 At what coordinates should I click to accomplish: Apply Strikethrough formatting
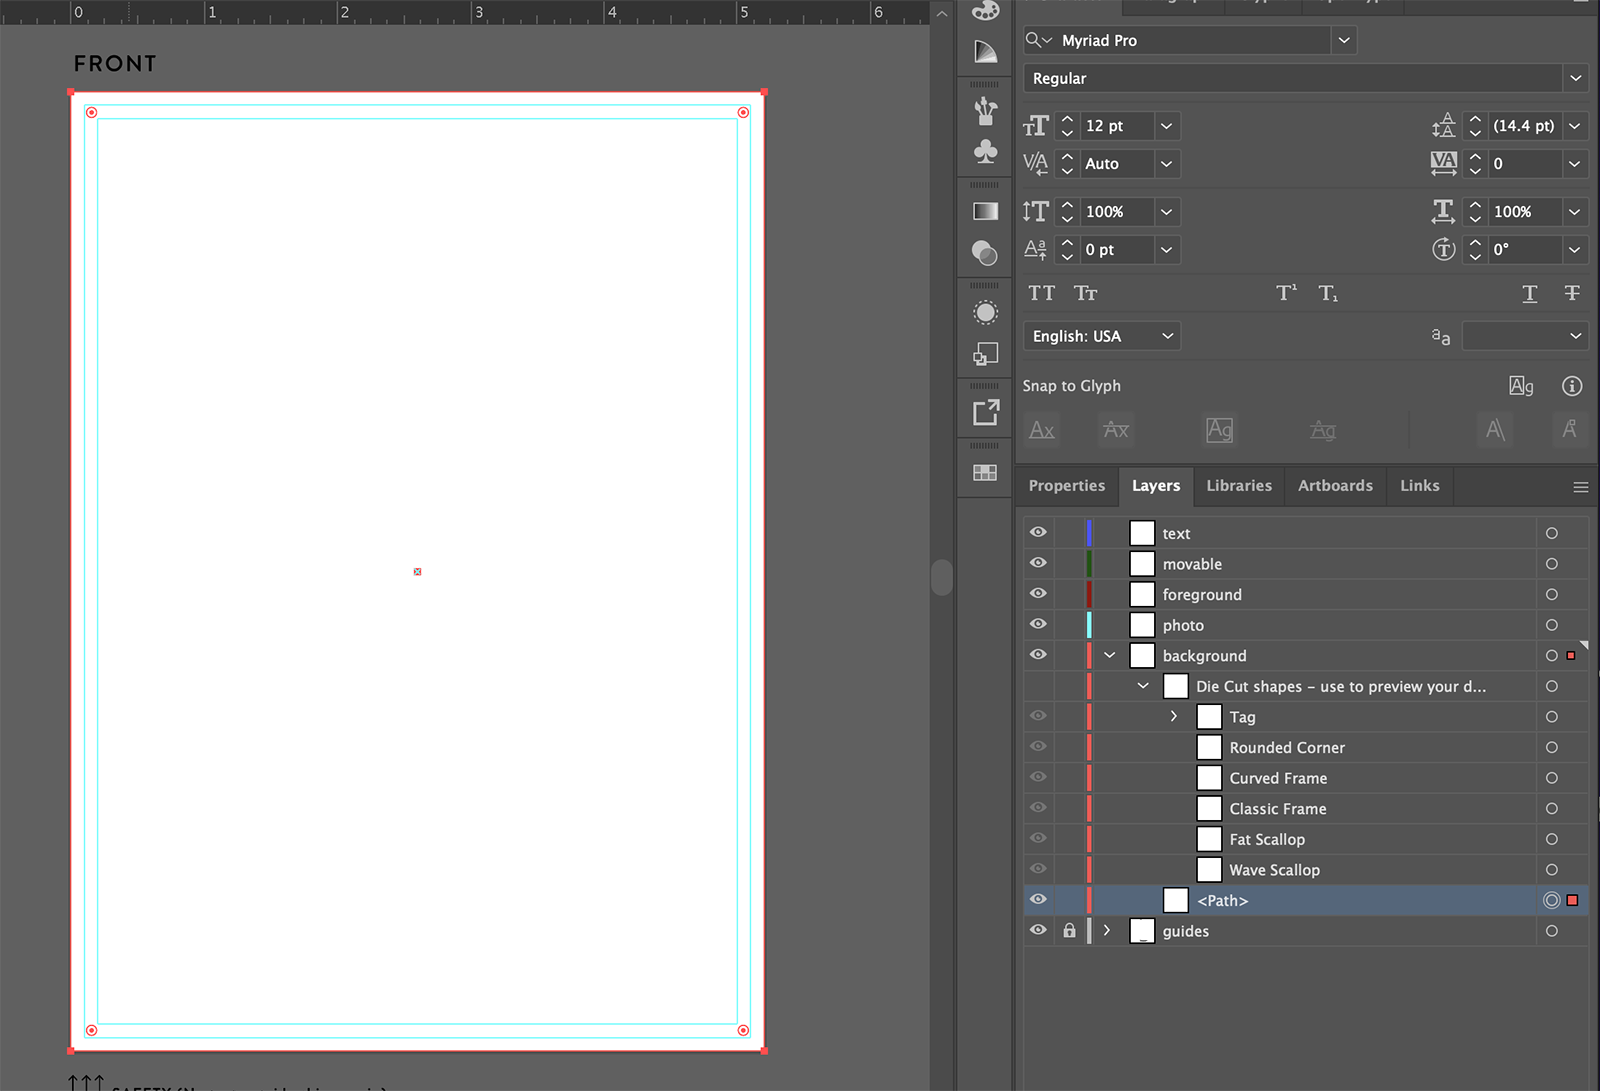tap(1572, 293)
